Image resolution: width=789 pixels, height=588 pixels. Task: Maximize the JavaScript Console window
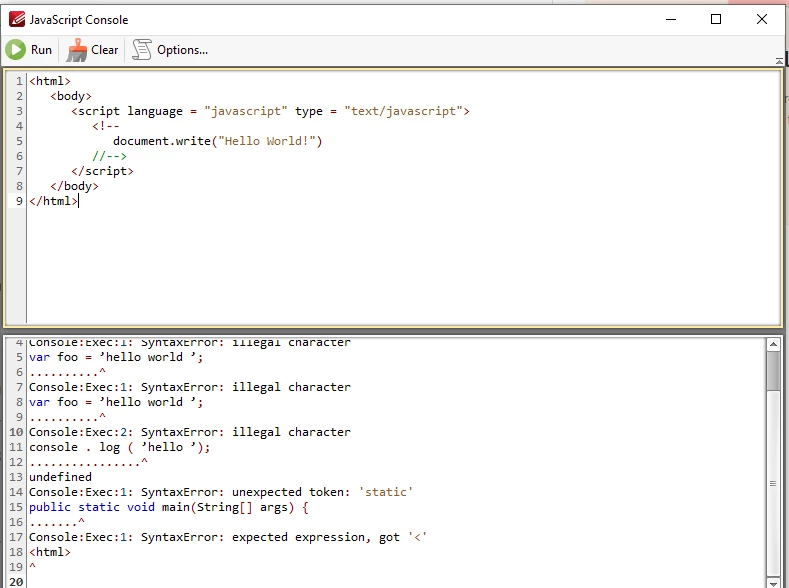tap(716, 20)
